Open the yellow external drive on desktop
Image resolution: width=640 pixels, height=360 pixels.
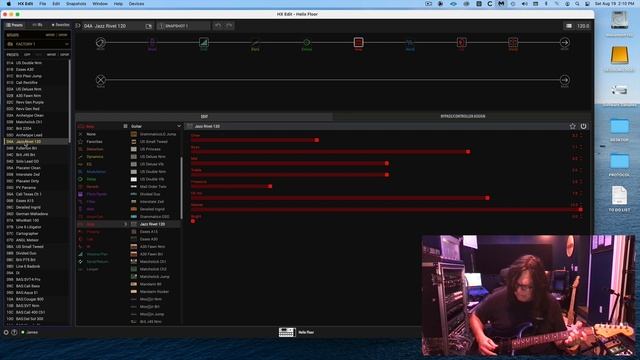click(x=619, y=55)
